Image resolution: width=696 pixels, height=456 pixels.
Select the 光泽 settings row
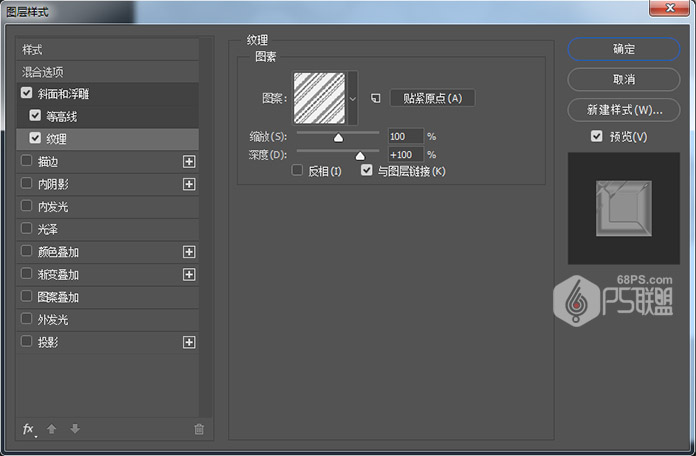tap(107, 230)
